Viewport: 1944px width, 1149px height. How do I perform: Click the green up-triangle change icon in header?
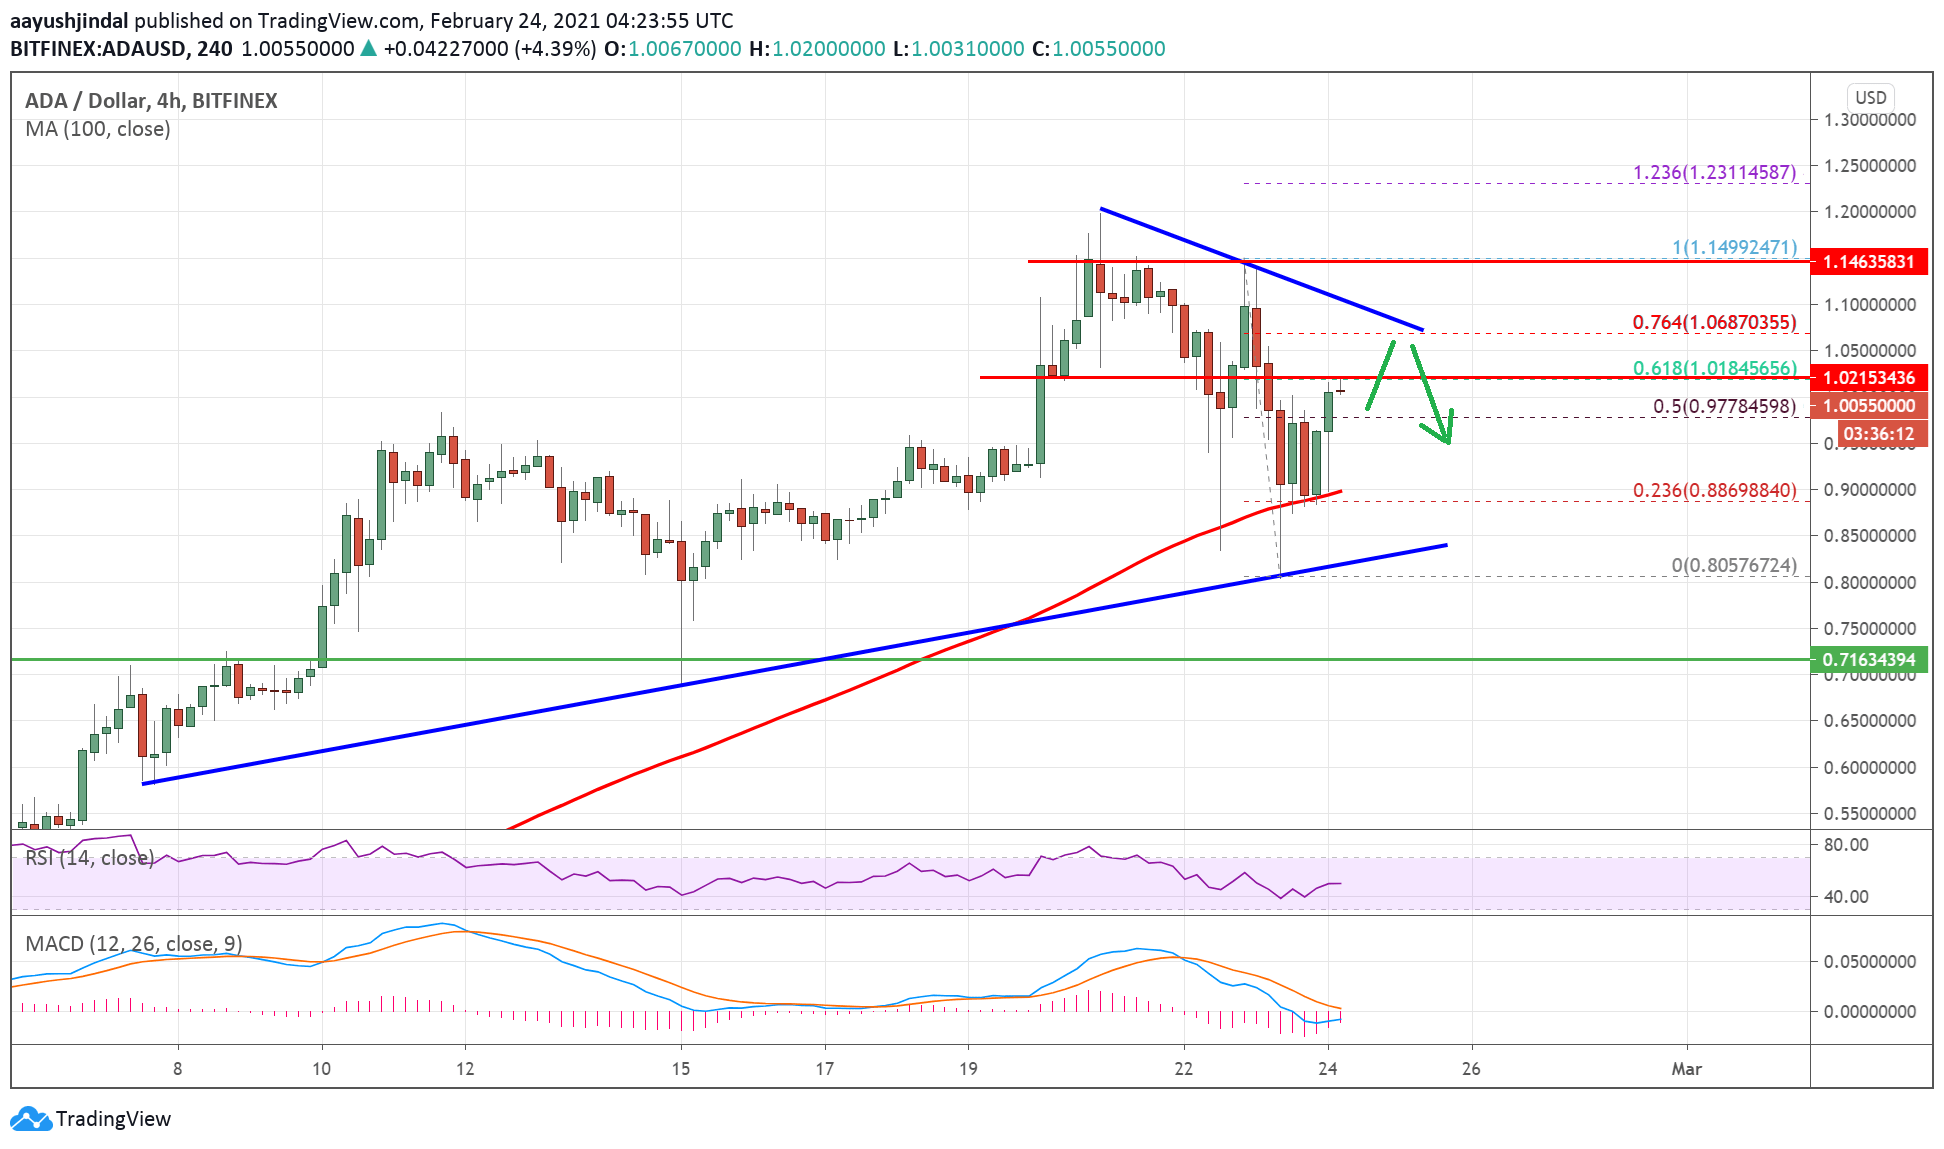368,48
